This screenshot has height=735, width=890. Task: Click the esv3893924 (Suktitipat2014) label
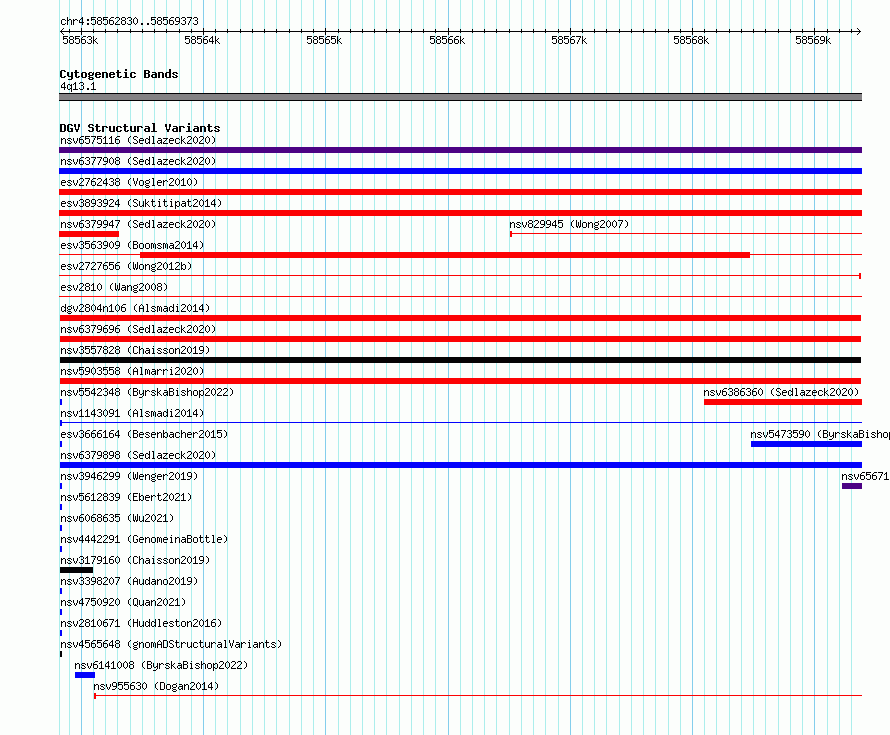(141, 203)
